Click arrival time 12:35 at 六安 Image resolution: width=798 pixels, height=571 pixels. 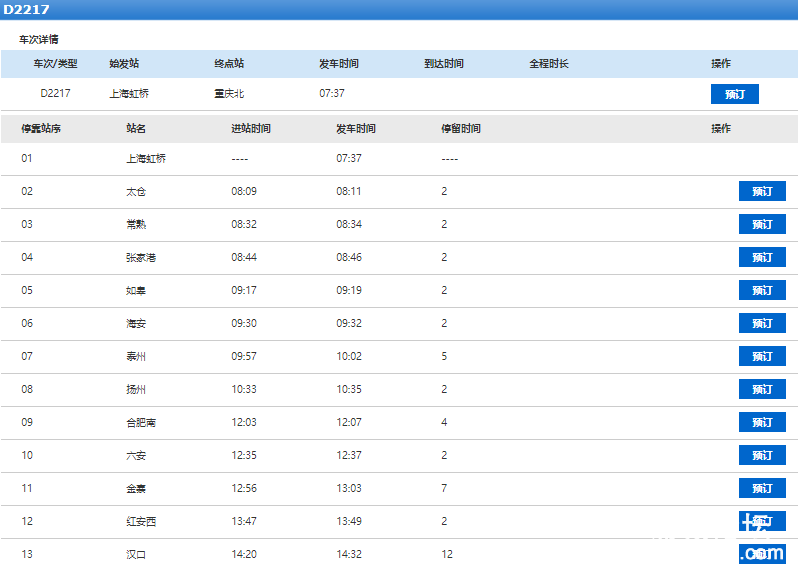tap(244, 455)
